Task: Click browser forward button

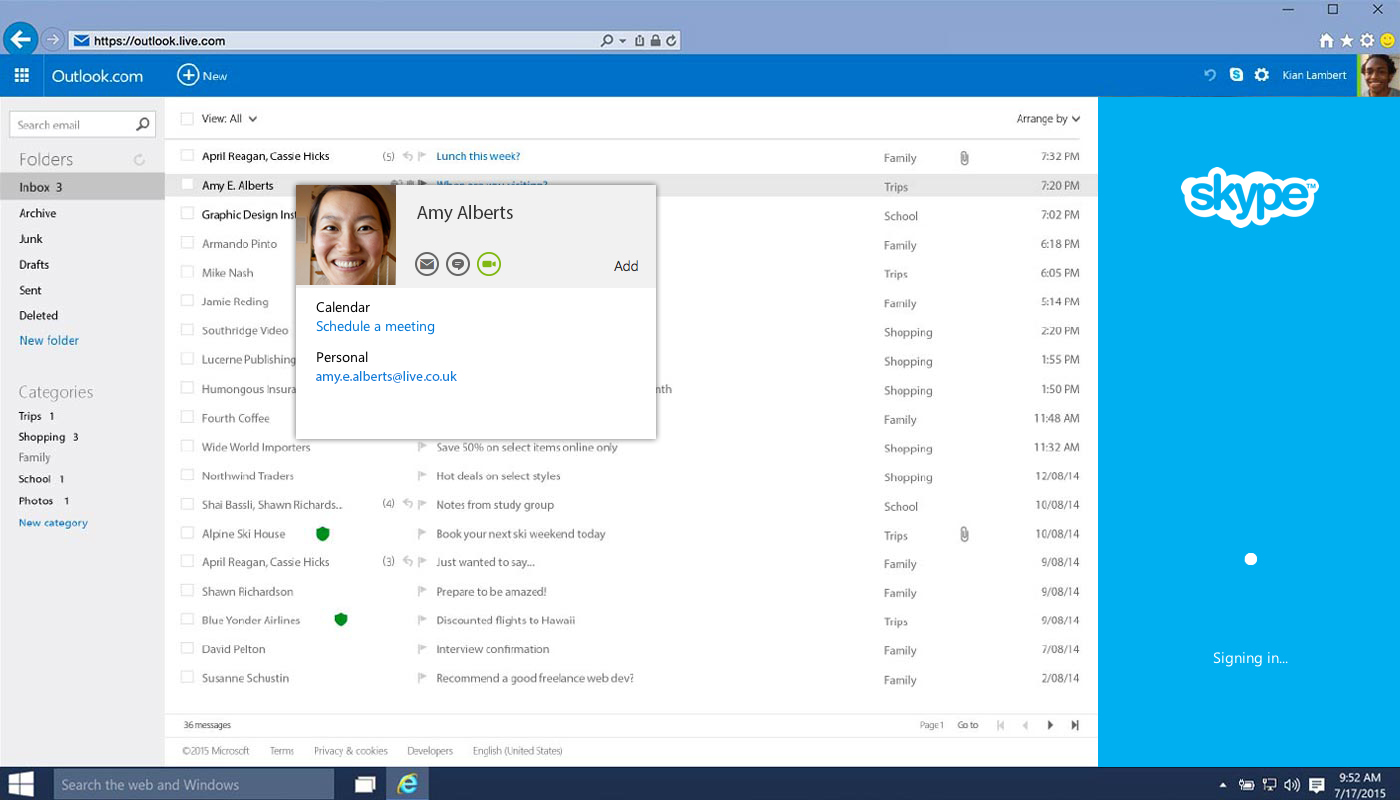Action: point(53,40)
